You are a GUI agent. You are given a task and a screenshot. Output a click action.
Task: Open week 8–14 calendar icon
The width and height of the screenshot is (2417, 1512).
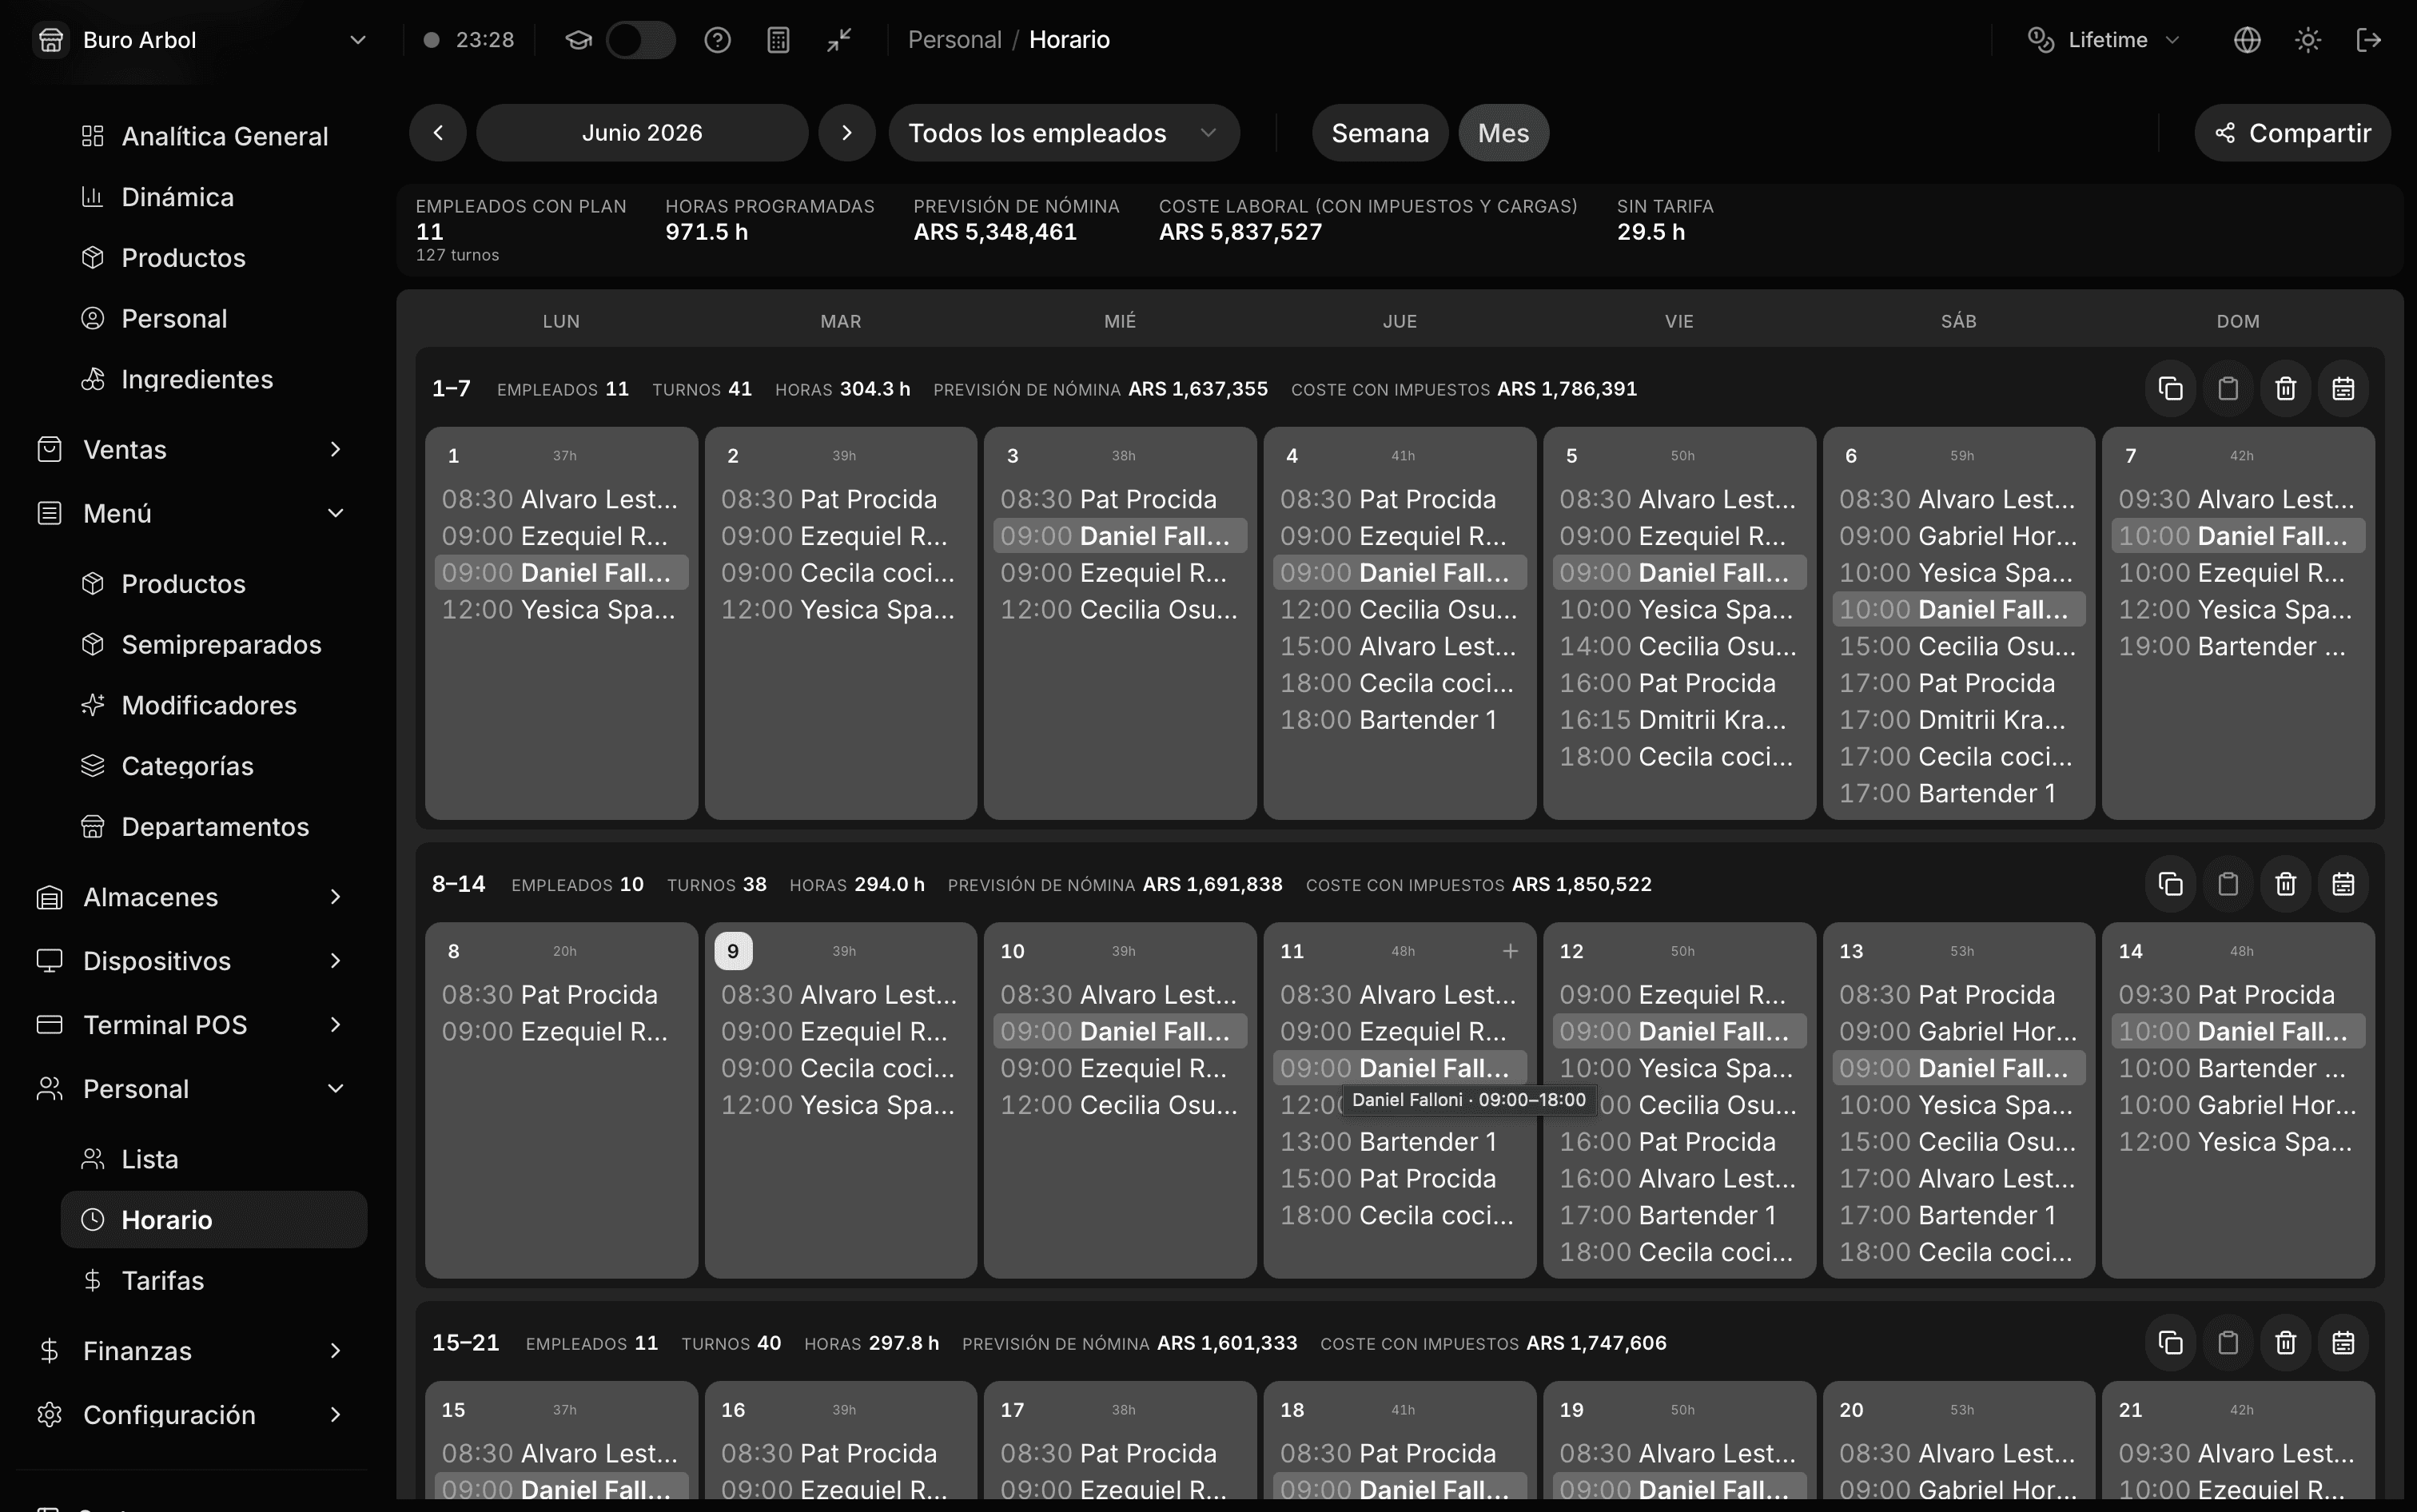click(2343, 884)
